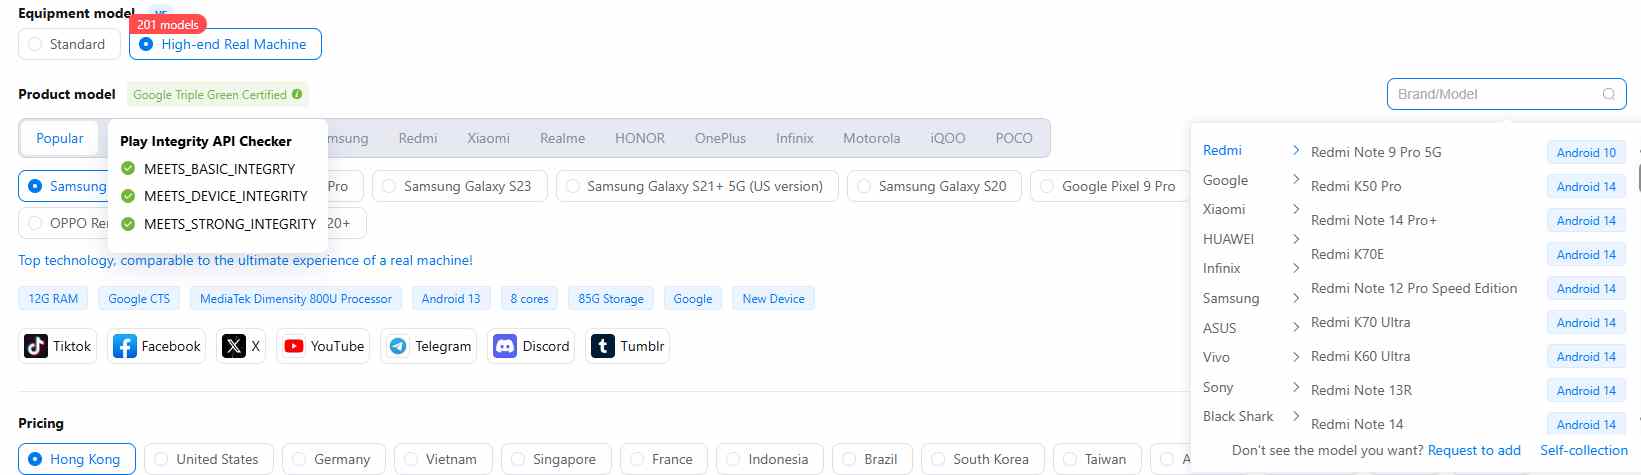Click the YouTube app icon

pyautogui.click(x=294, y=346)
